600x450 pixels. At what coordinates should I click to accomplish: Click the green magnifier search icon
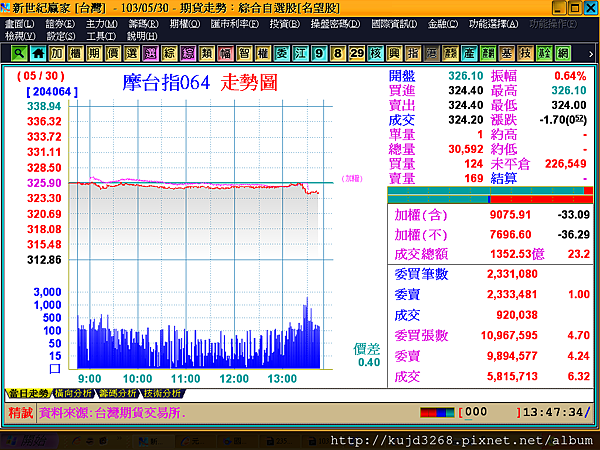click(x=19, y=53)
